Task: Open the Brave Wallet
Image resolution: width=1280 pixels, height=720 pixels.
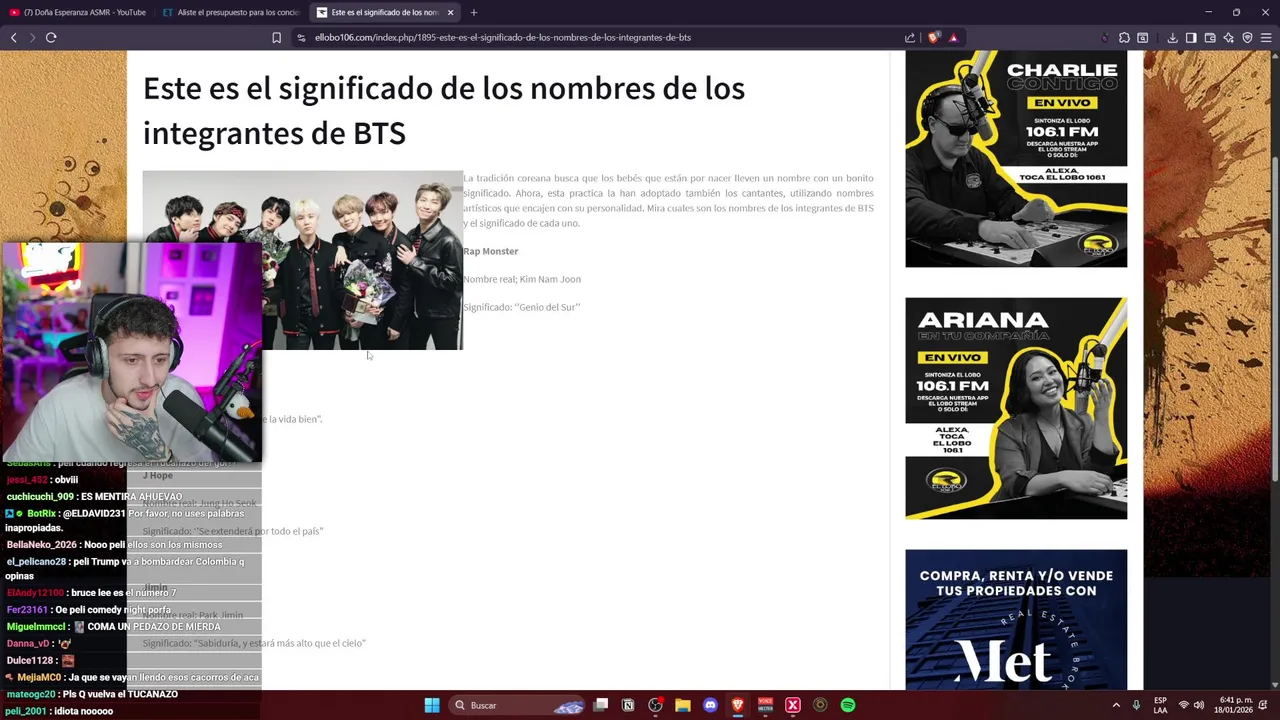Action: (1210, 37)
